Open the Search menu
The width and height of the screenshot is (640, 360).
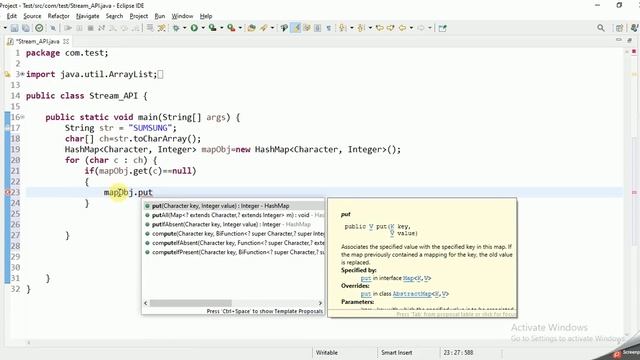pos(114,16)
